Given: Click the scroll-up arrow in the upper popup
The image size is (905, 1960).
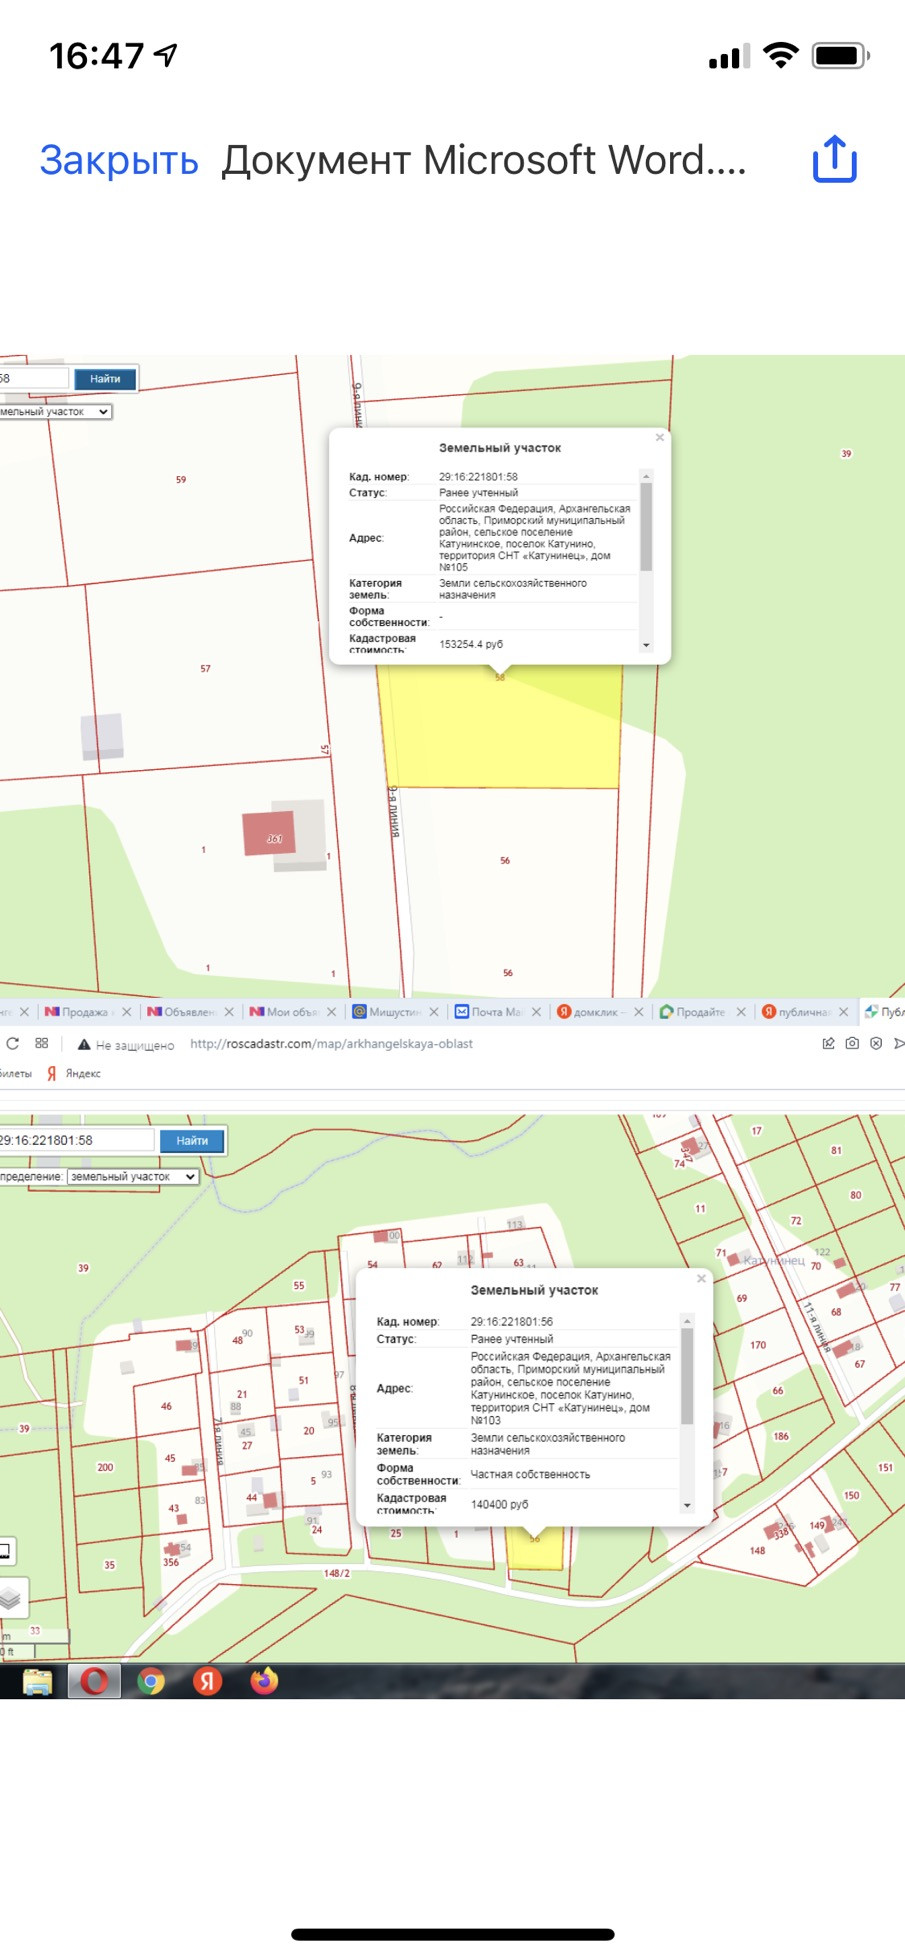Looking at the screenshot, I should tap(646, 476).
